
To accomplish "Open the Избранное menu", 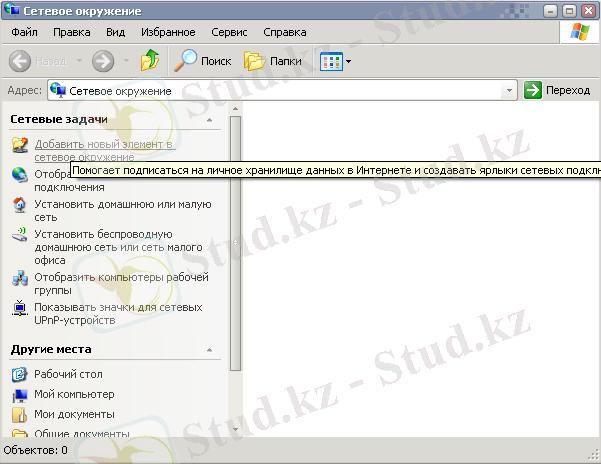I will (x=168, y=32).
